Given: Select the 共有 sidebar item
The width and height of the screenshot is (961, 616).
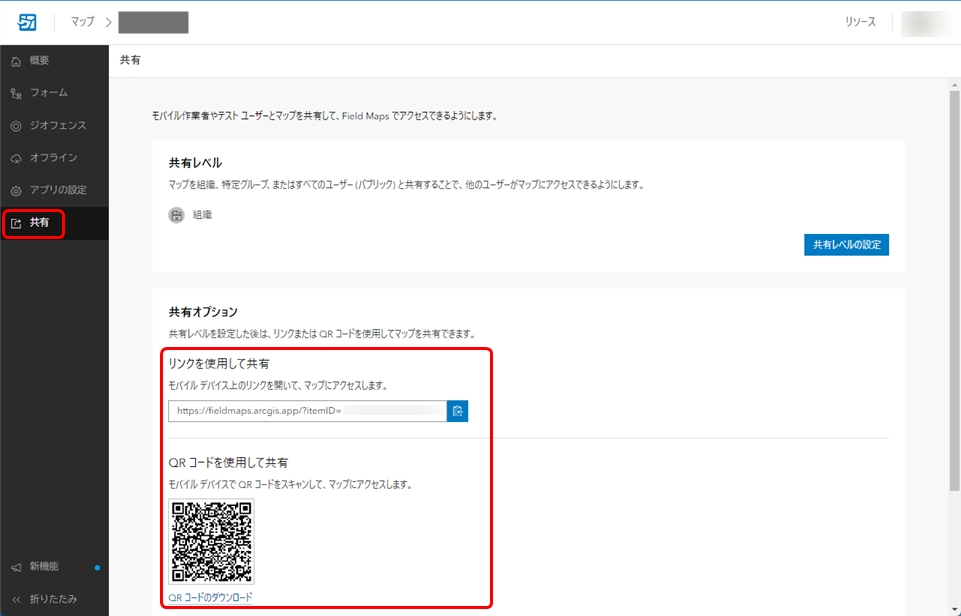Looking at the screenshot, I should pos(55,223).
